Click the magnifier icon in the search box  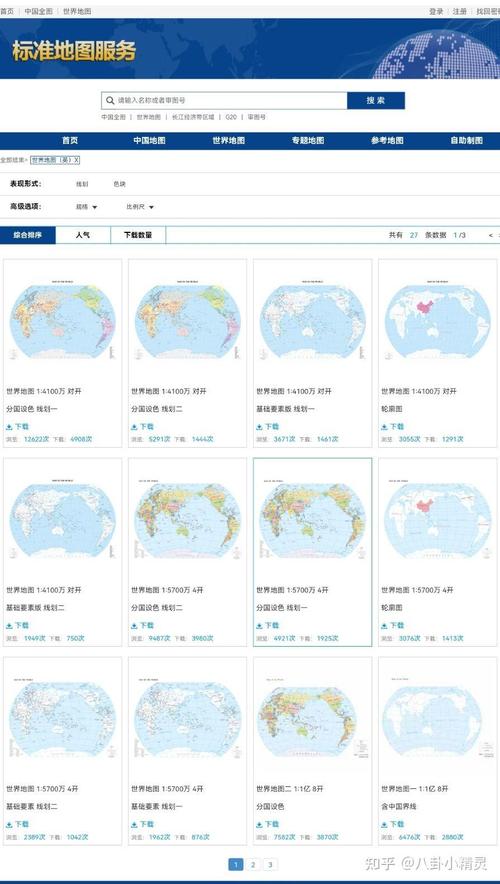(x=109, y=100)
